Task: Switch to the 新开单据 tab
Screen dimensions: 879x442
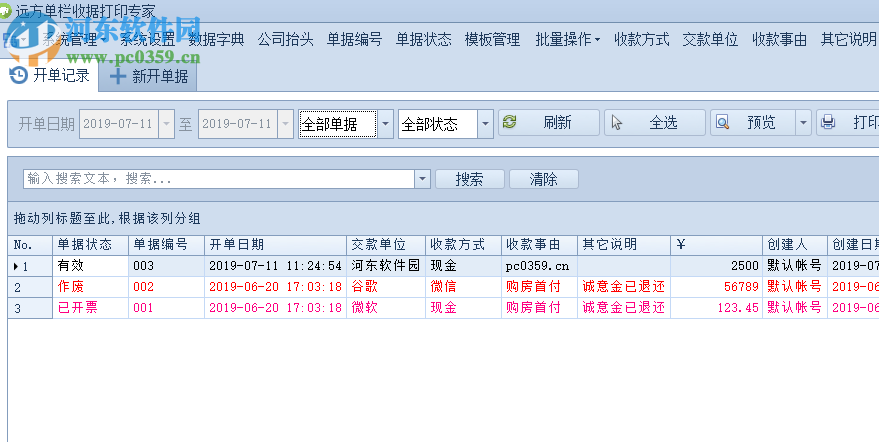Action: [148, 76]
